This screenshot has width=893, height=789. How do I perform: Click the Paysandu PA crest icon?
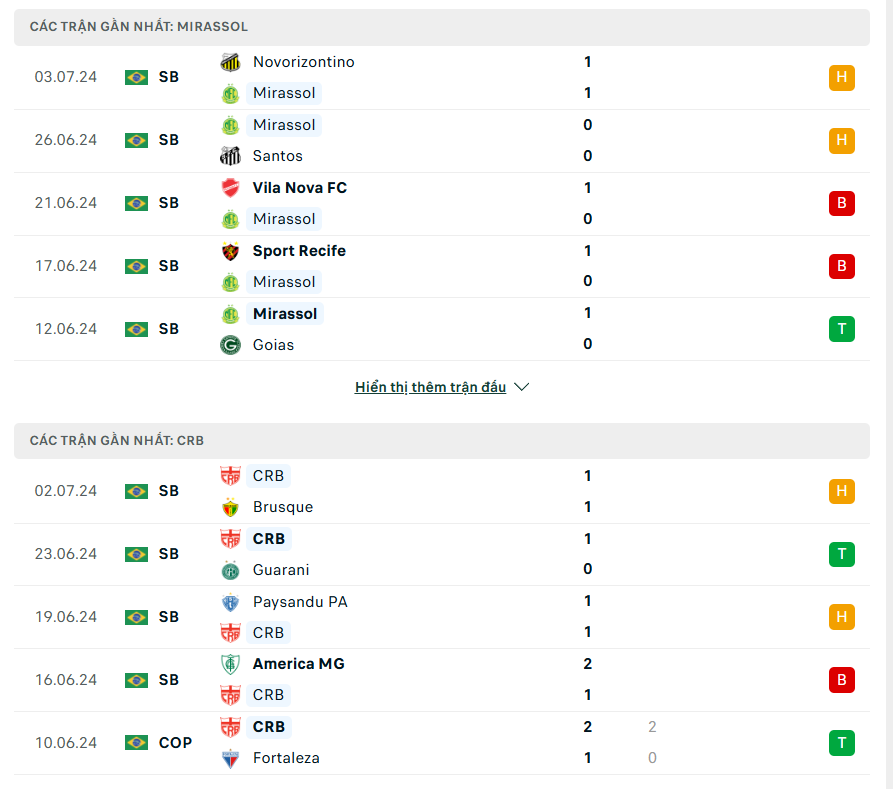(231, 602)
